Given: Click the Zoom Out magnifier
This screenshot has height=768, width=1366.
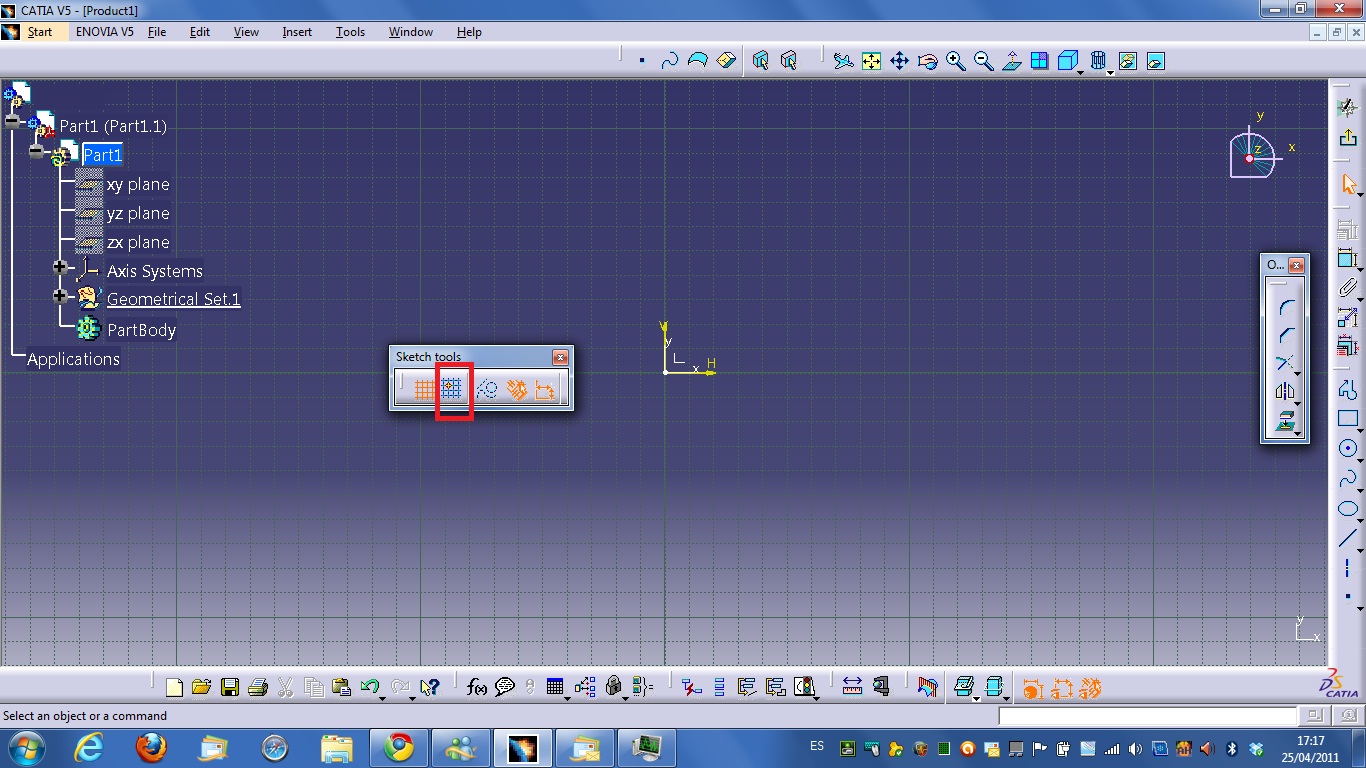Looking at the screenshot, I should tap(984, 61).
